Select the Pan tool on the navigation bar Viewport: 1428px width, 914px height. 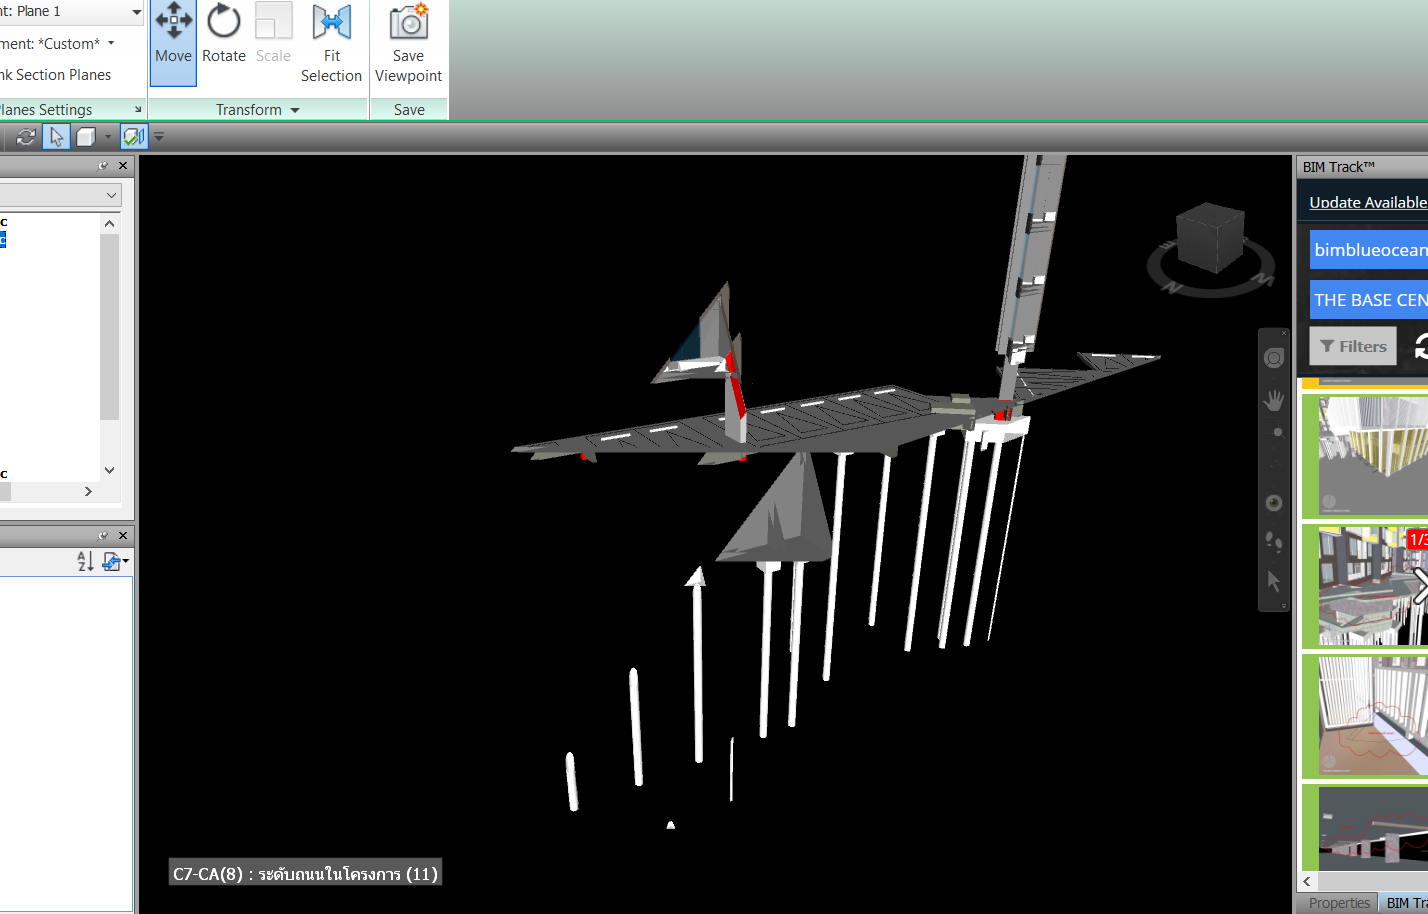(x=1273, y=400)
